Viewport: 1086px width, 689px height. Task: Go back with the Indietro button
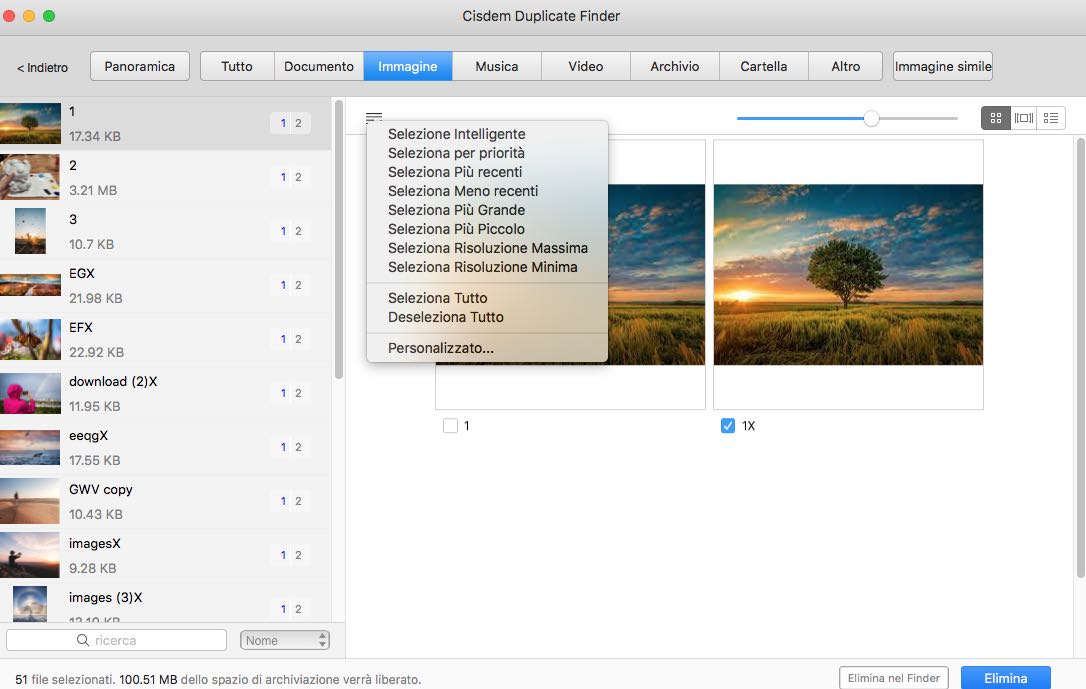[43, 68]
